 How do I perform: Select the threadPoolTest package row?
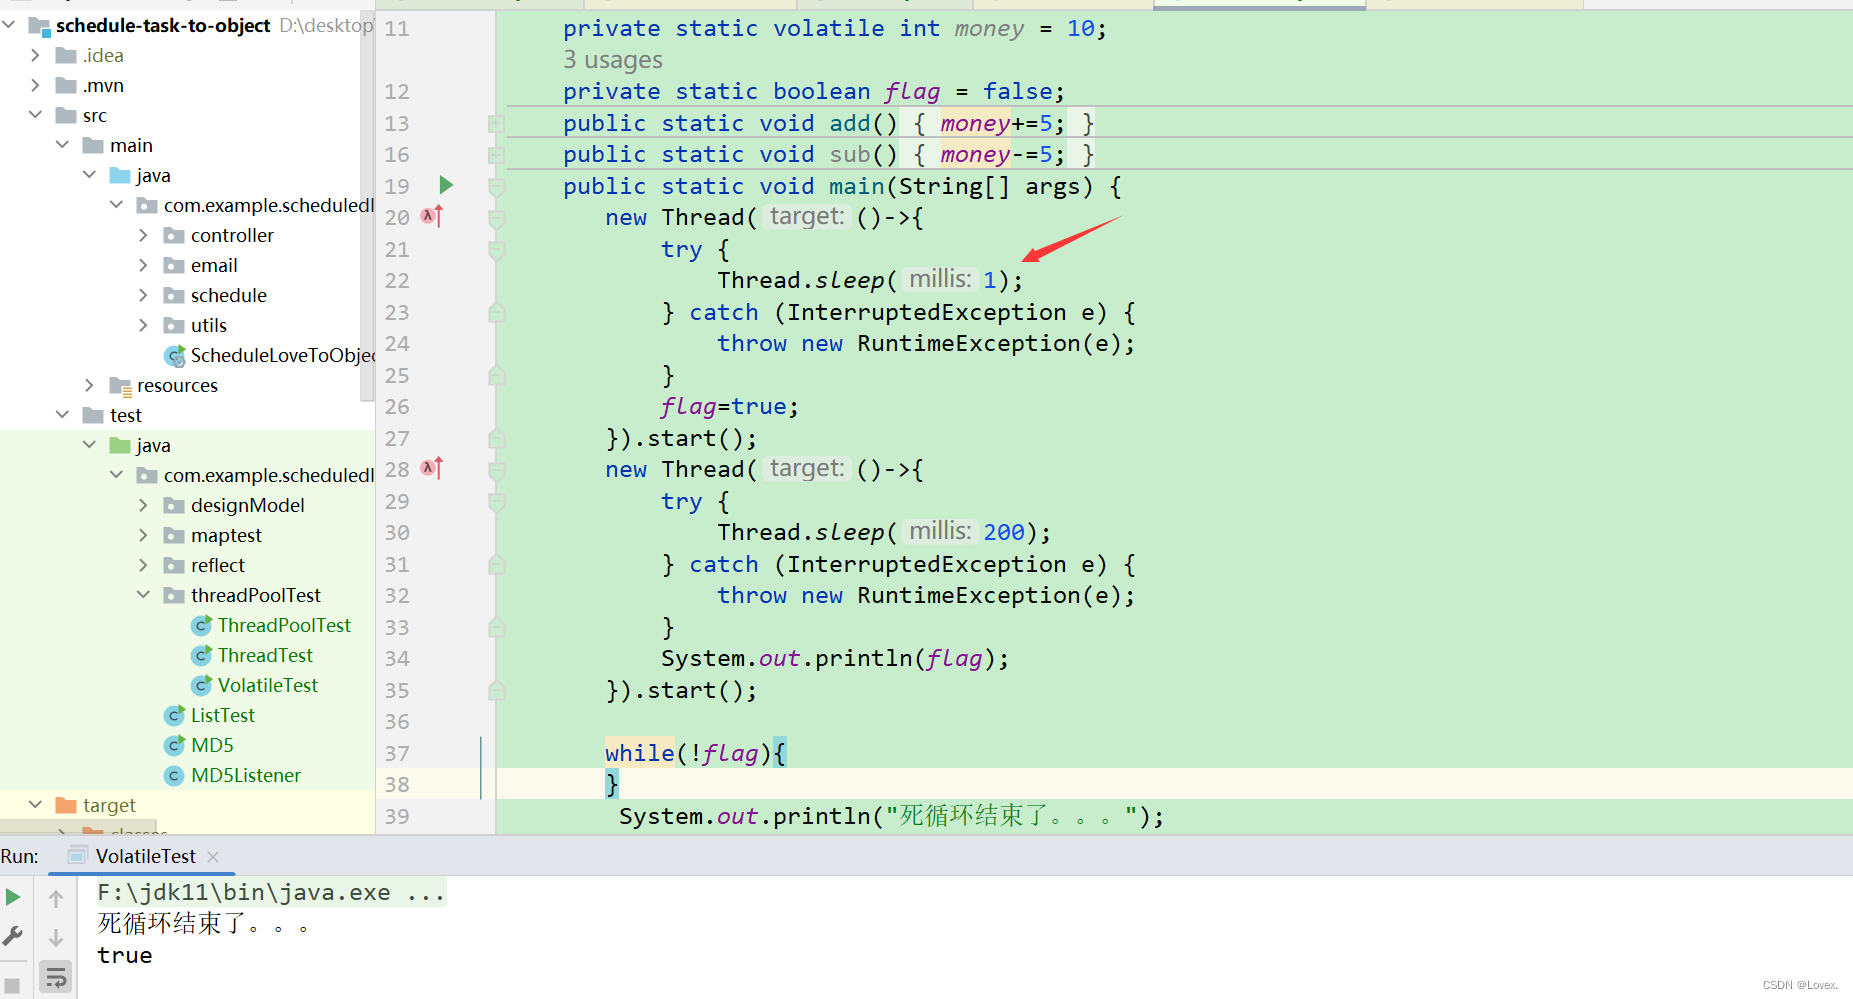(187, 595)
